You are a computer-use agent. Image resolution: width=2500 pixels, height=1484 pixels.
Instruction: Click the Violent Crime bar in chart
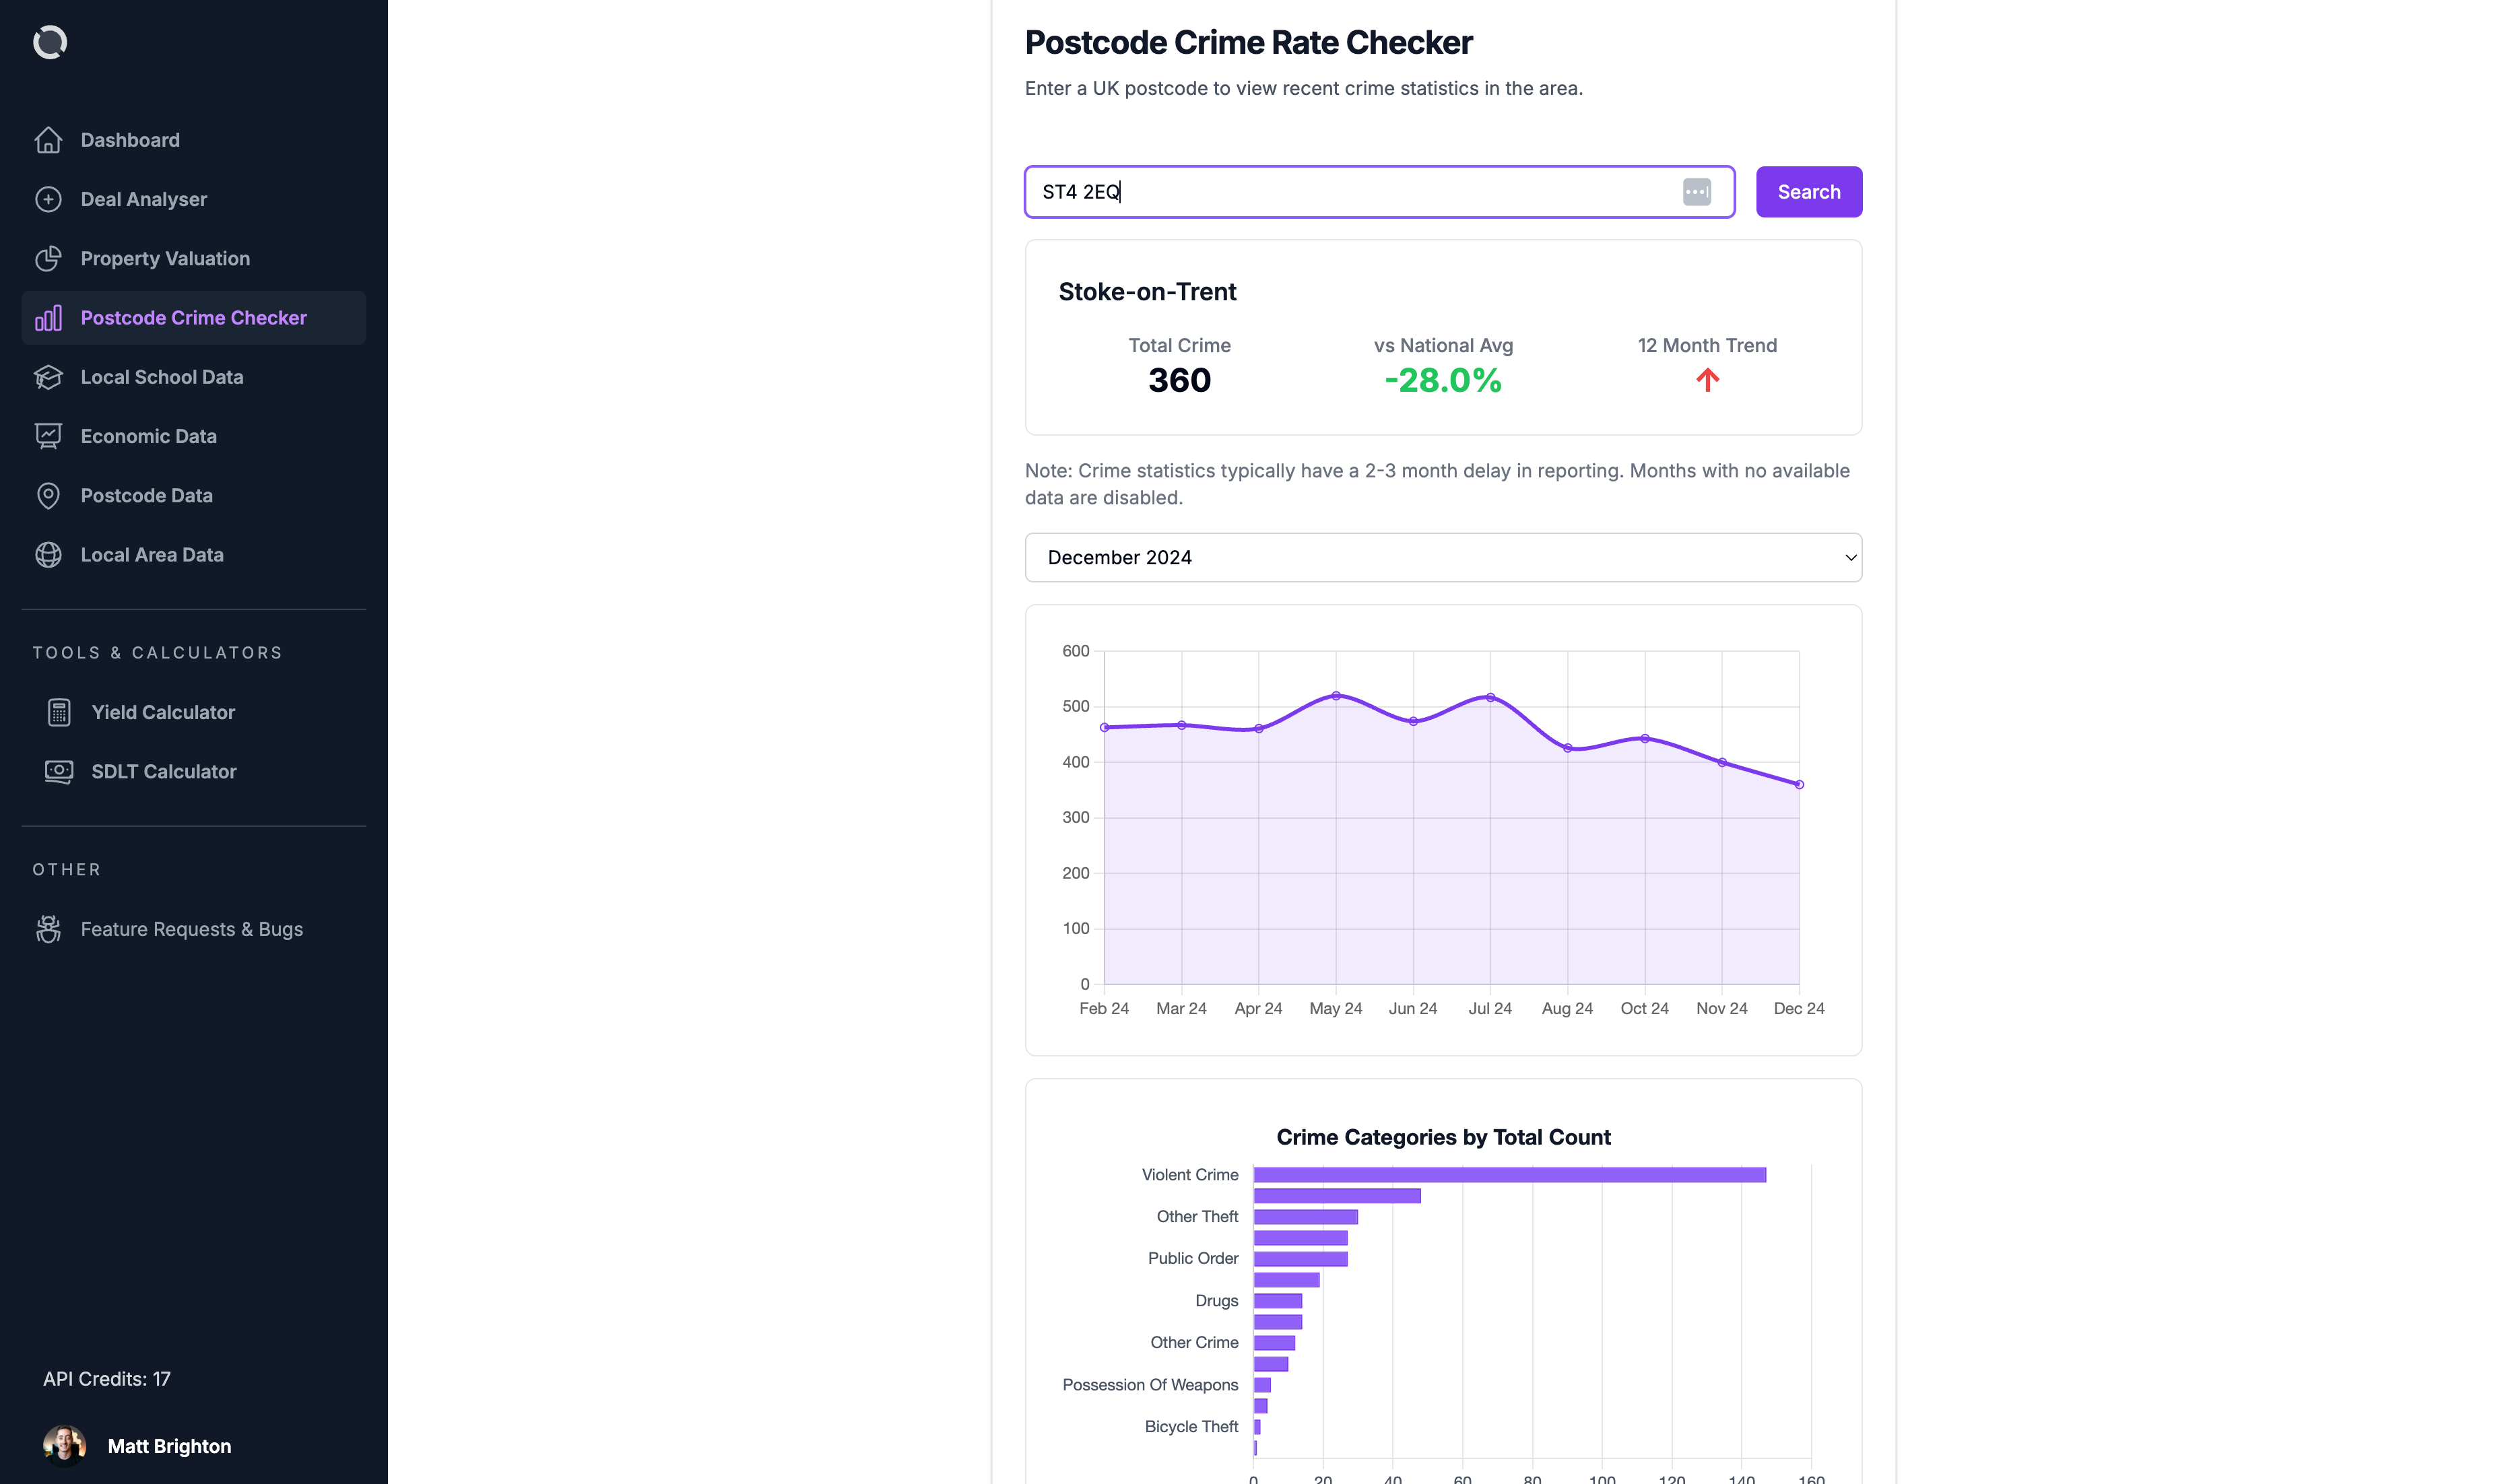[1508, 1175]
